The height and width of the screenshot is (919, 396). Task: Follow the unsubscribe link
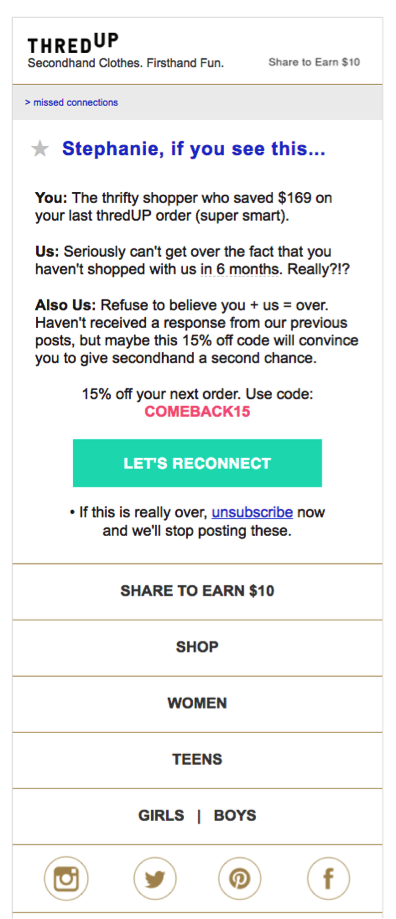pos(252,512)
